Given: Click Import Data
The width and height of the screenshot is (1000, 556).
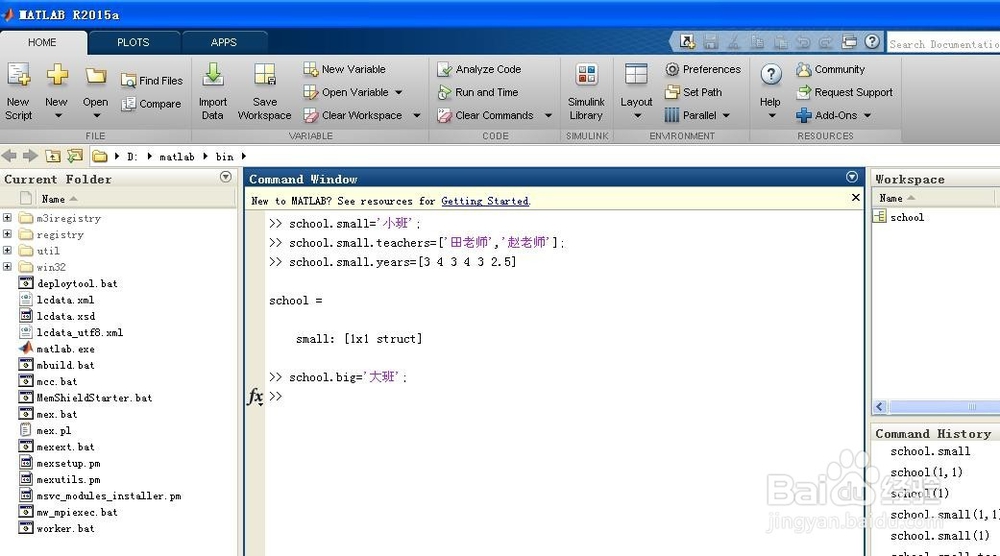Looking at the screenshot, I should point(212,91).
